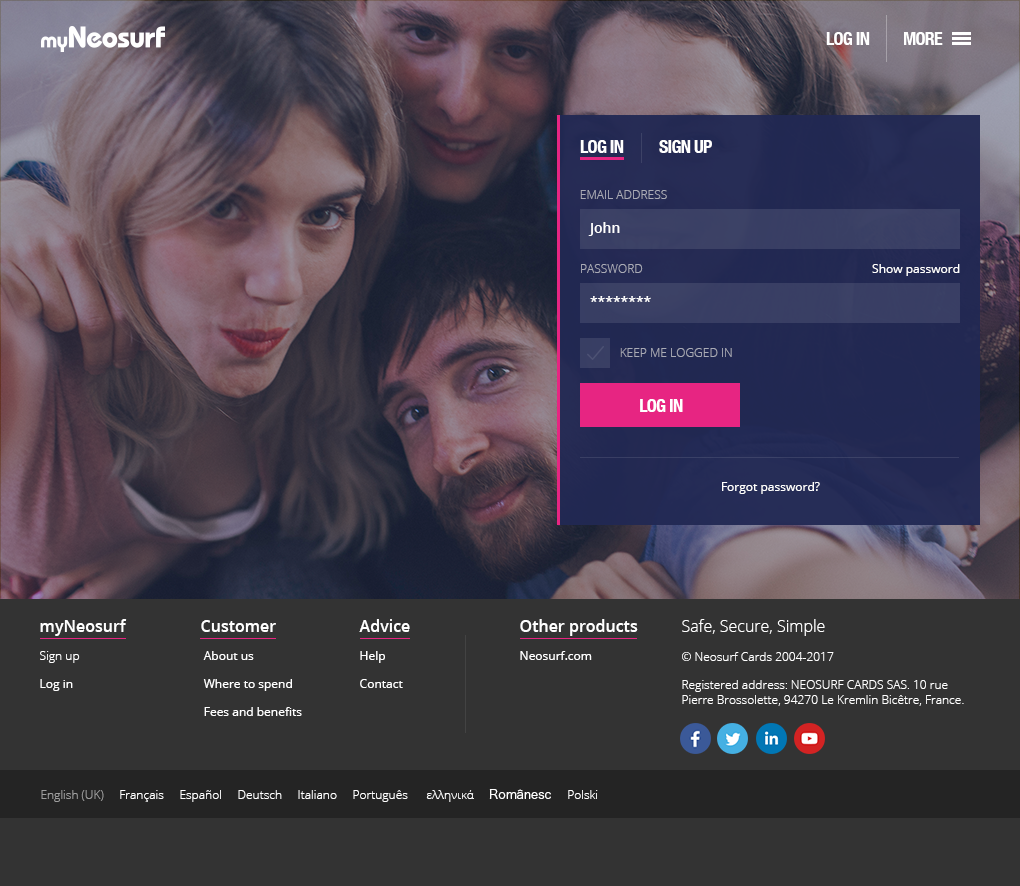The width and height of the screenshot is (1020, 886).
Task: Click the myNeosurf footer heading
Action: [x=83, y=626]
